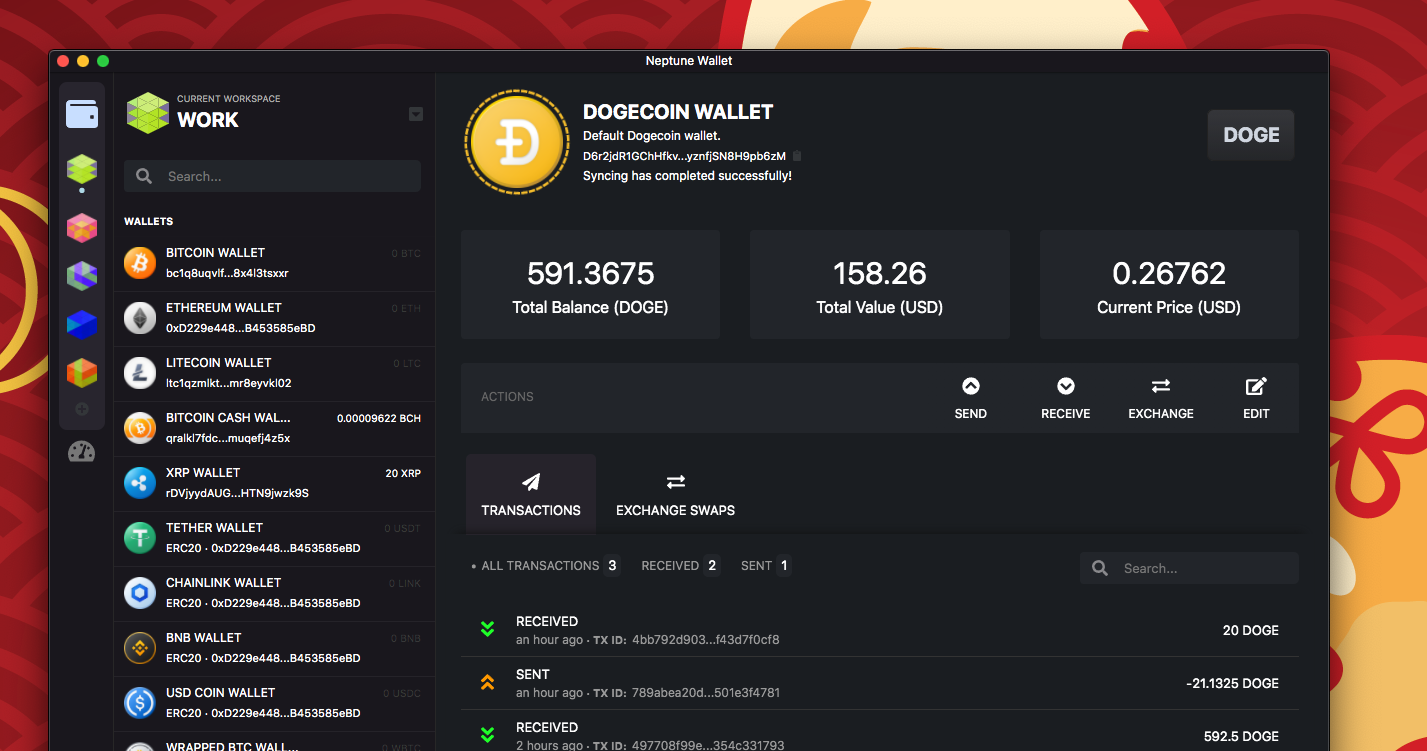Screen dimensions: 1427x751
Task: Click the Total Balance 591.3675 card
Action: point(590,285)
